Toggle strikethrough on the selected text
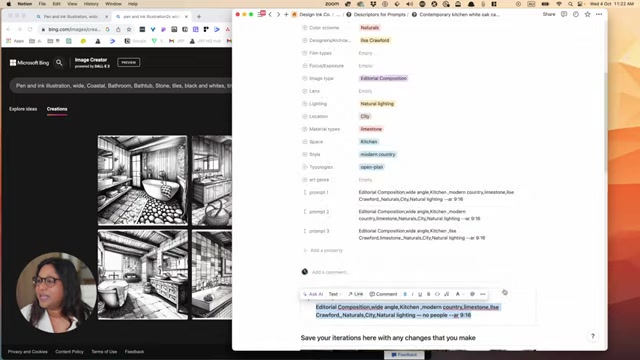640x360 pixels. (x=428, y=294)
